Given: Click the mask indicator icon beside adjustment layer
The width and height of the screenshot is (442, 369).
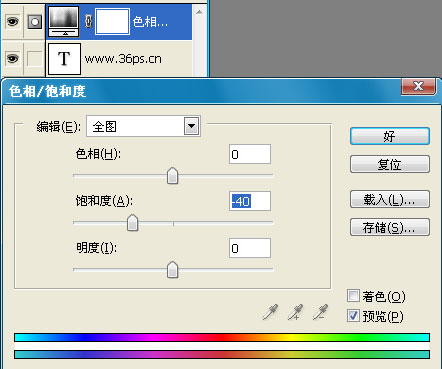Looking at the screenshot, I should (x=35, y=22).
